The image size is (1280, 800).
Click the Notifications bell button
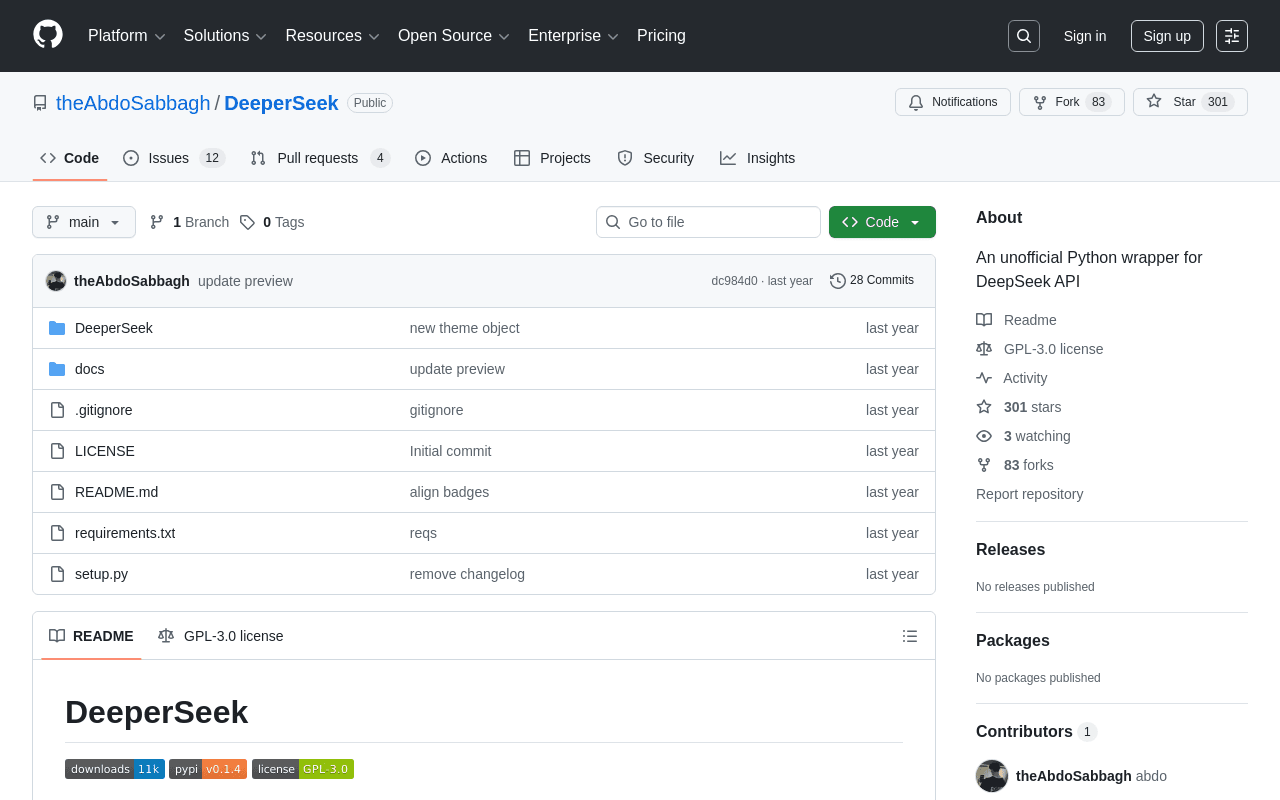coord(953,102)
